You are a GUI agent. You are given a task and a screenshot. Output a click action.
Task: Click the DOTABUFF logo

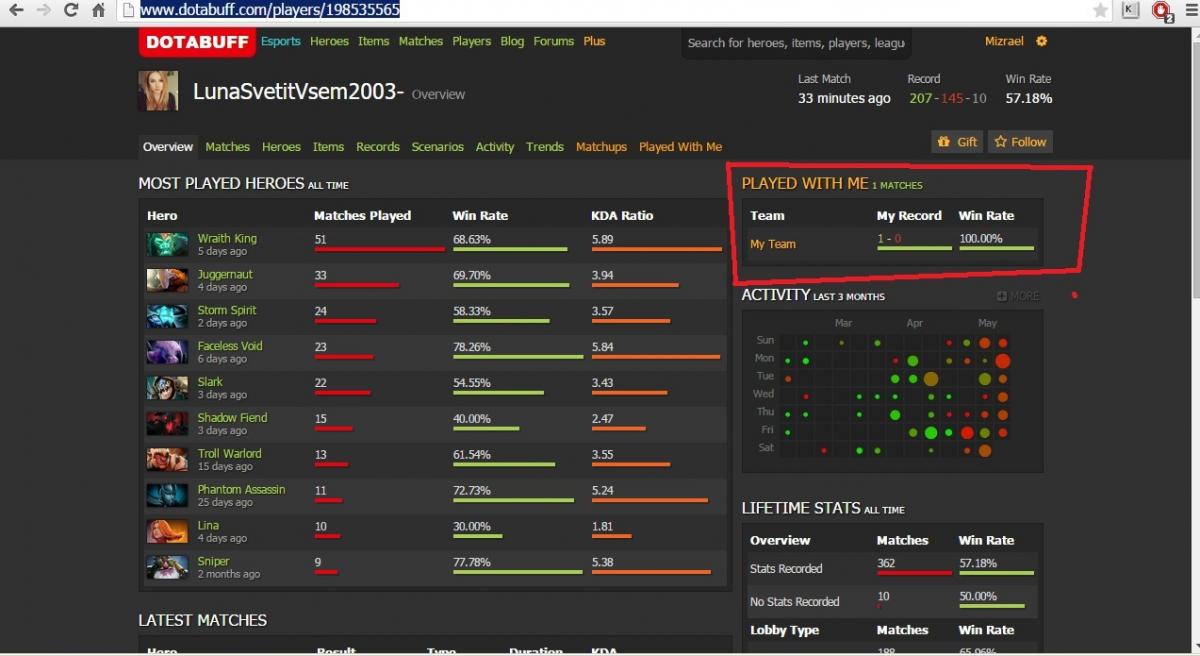(x=196, y=42)
